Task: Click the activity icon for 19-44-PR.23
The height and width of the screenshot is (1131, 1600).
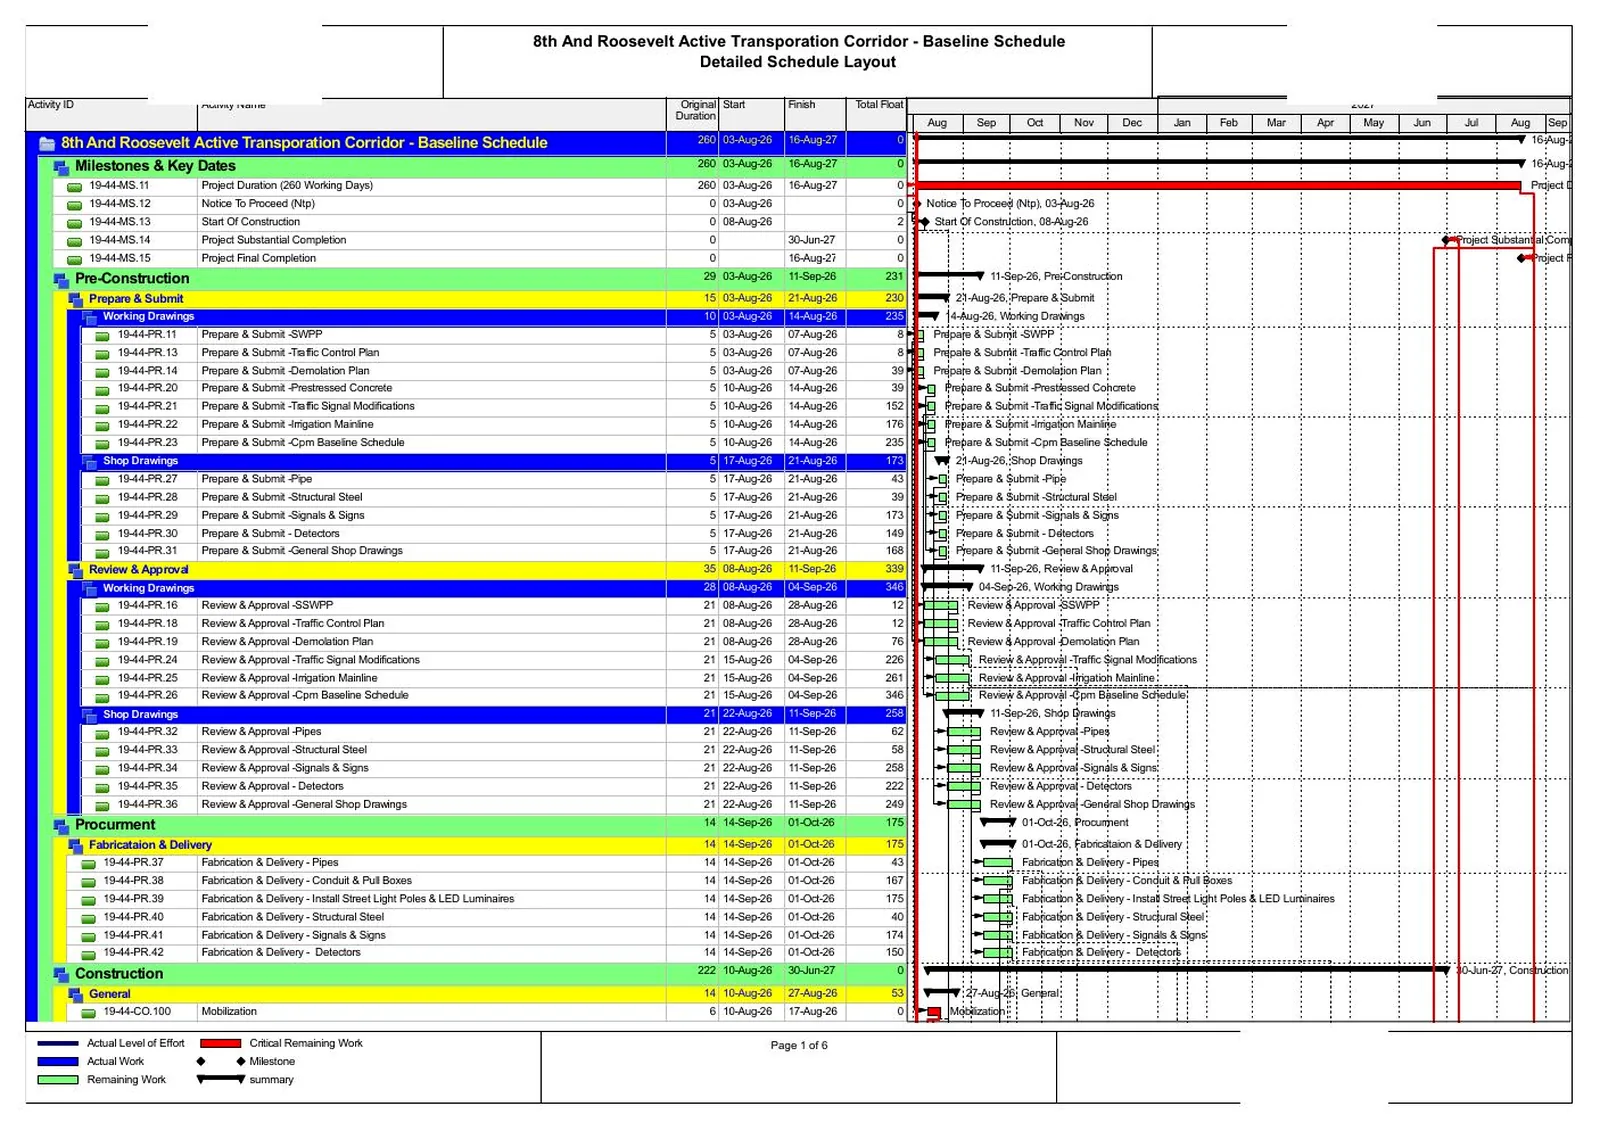Action: pyautogui.click(x=102, y=444)
